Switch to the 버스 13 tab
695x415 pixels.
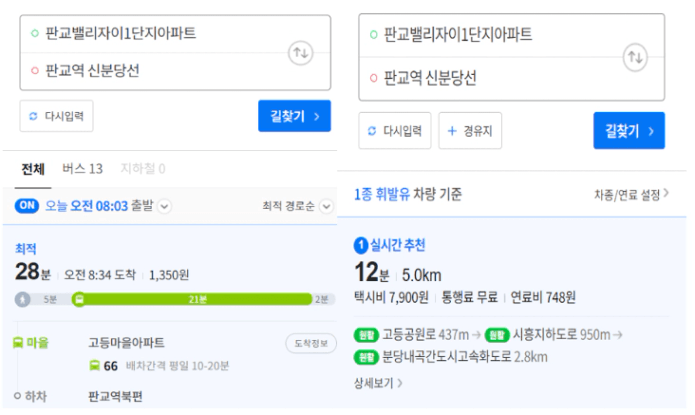[x=82, y=169]
